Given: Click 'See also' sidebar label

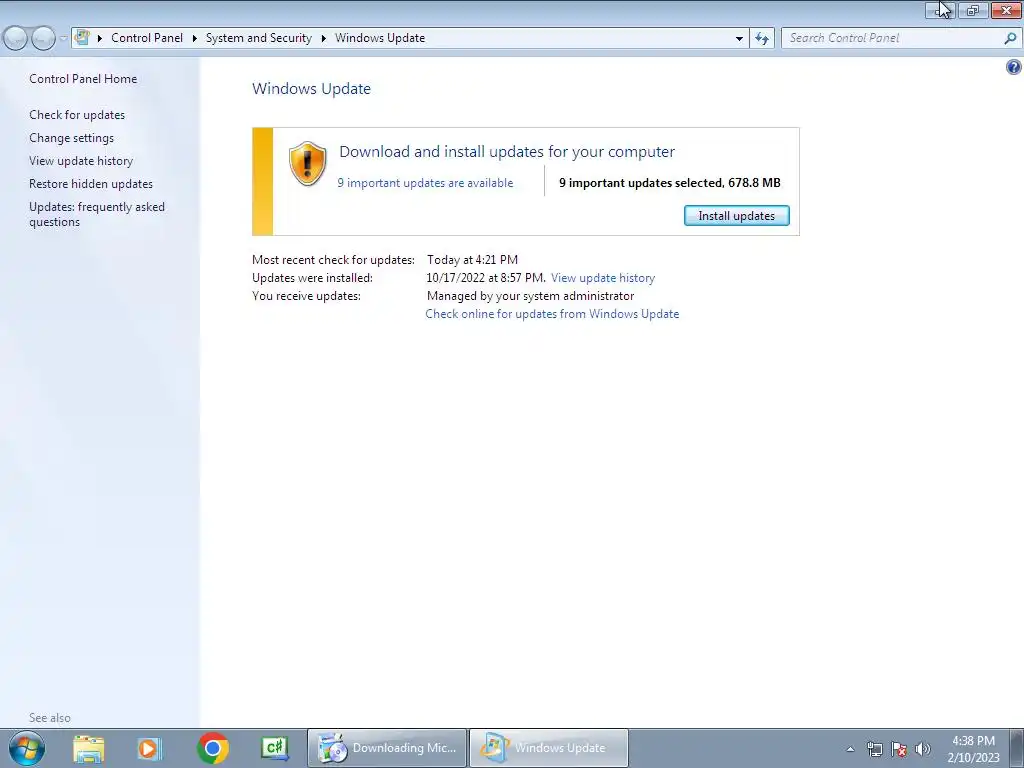Looking at the screenshot, I should (50, 718).
